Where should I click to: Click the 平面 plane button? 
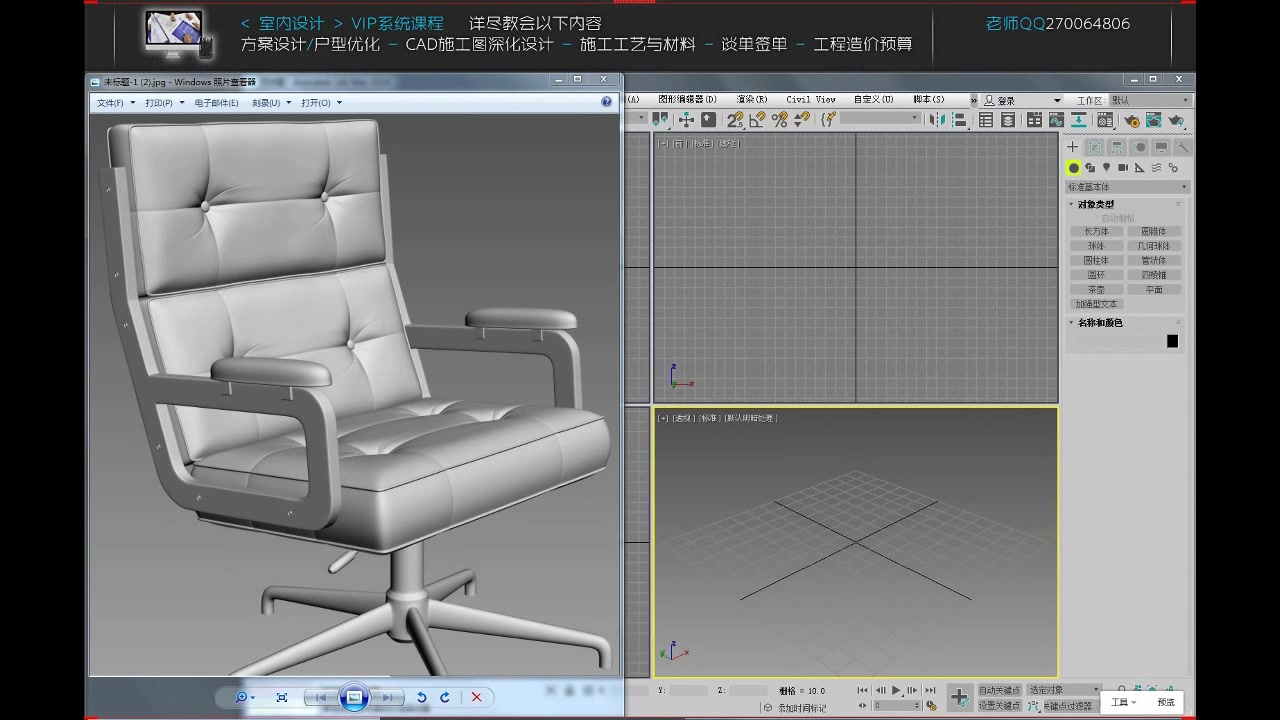point(1154,290)
